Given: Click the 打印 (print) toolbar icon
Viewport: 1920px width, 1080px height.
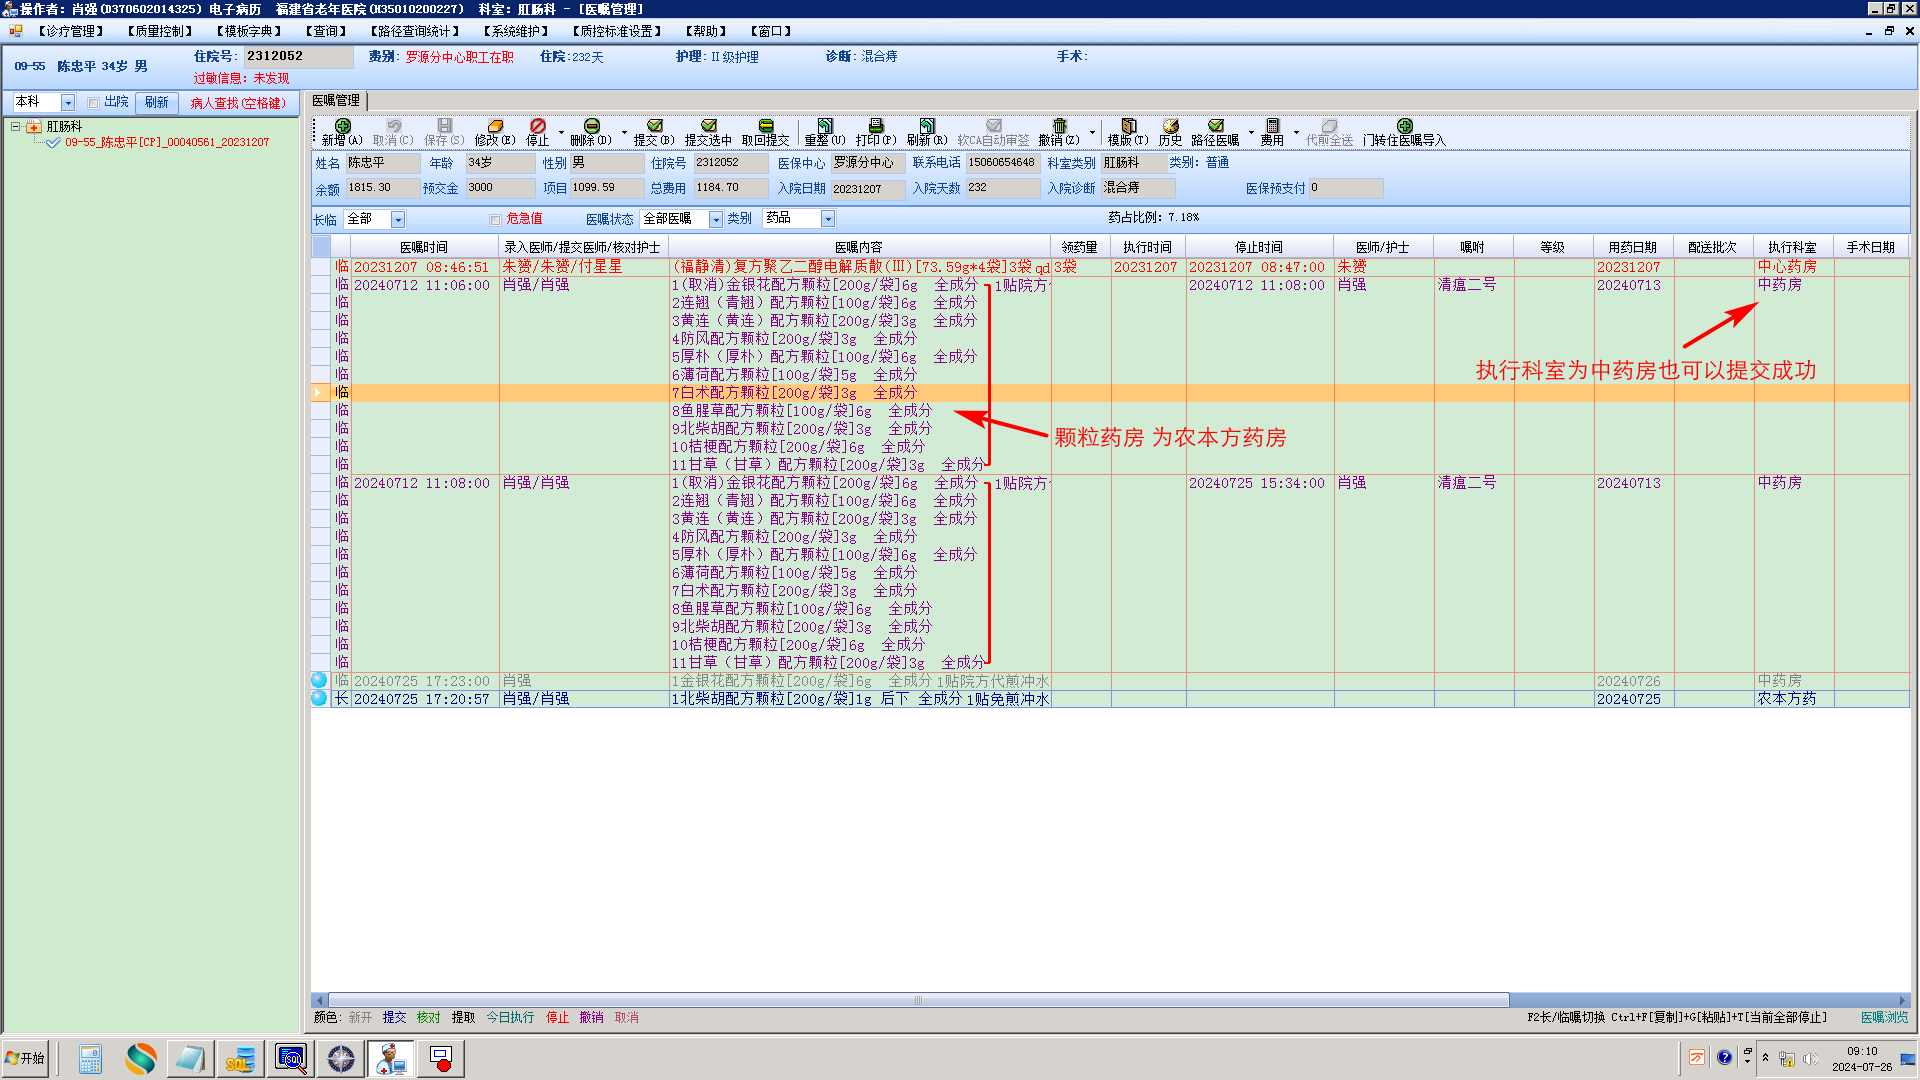Looking at the screenshot, I should pos(875,126).
